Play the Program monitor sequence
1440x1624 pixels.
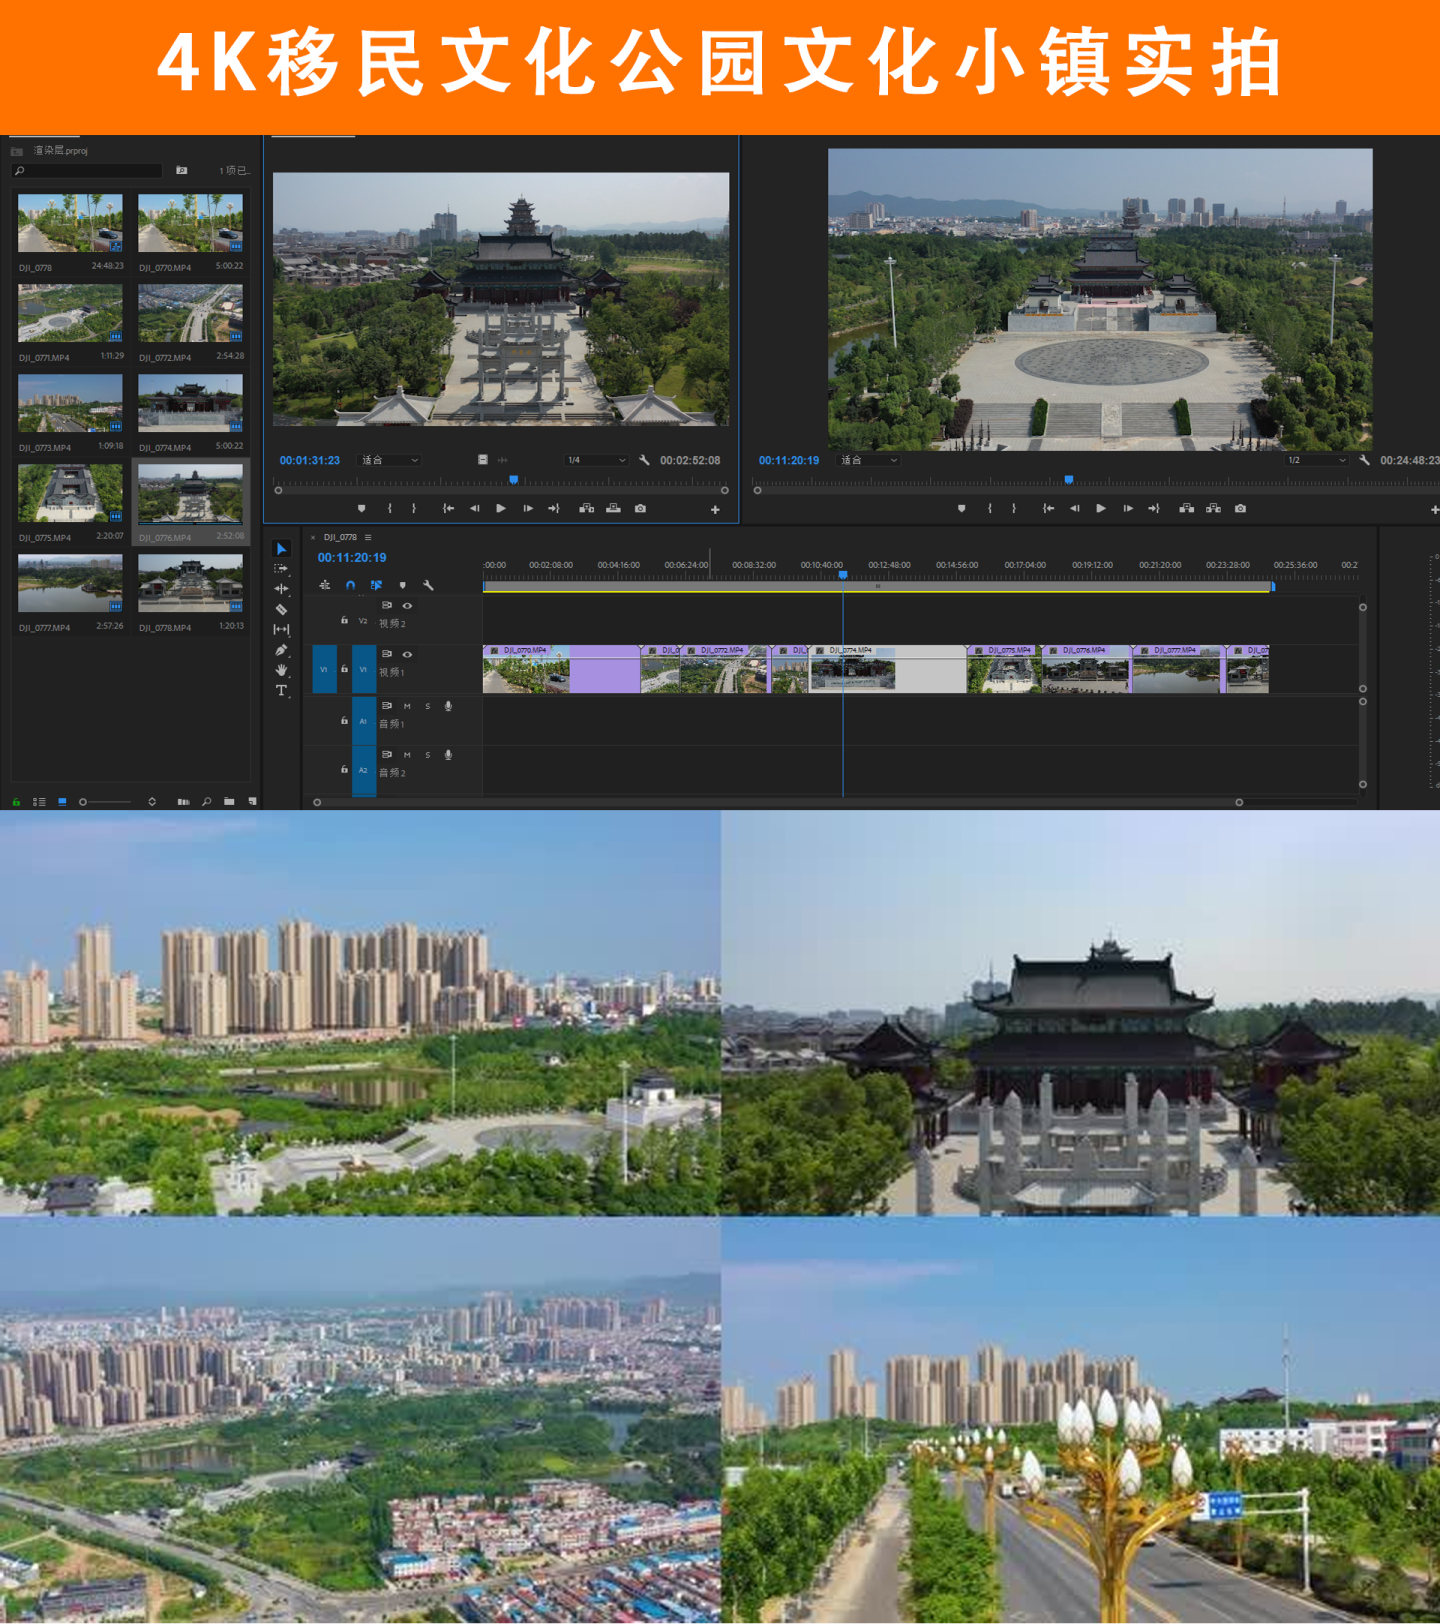(x=1101, y=509)
